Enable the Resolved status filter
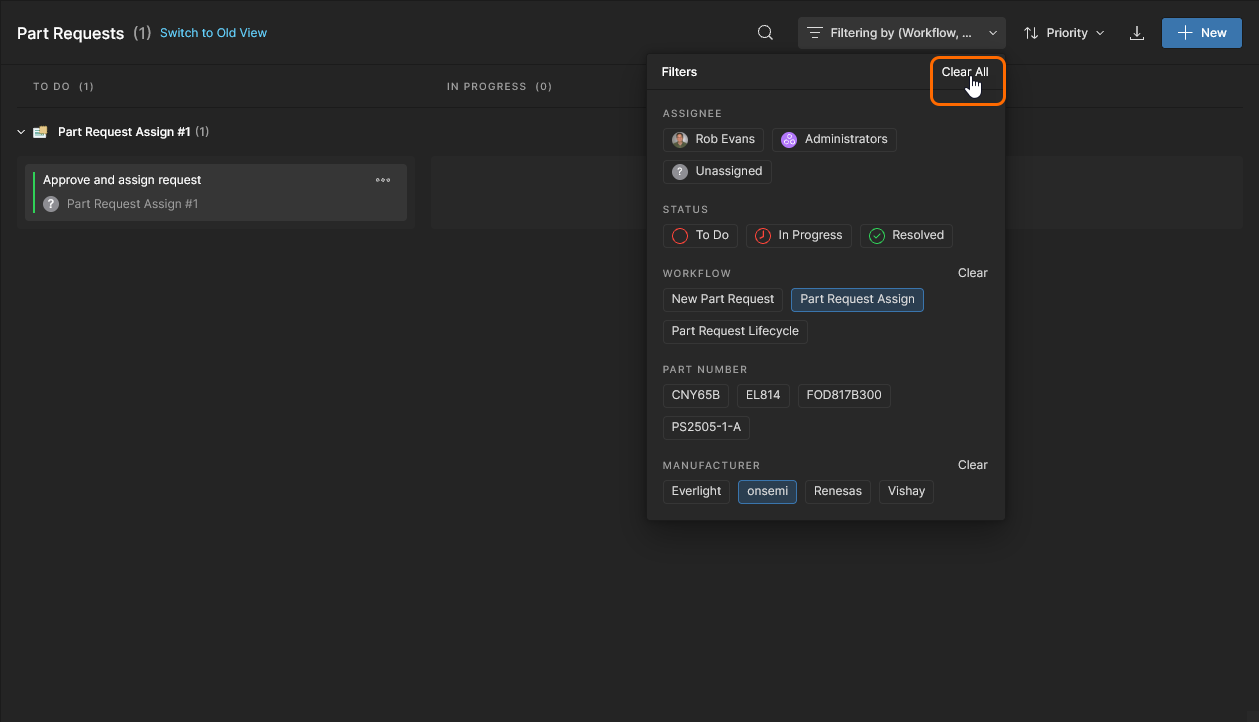1259x722 pixels. click(906, 235)
